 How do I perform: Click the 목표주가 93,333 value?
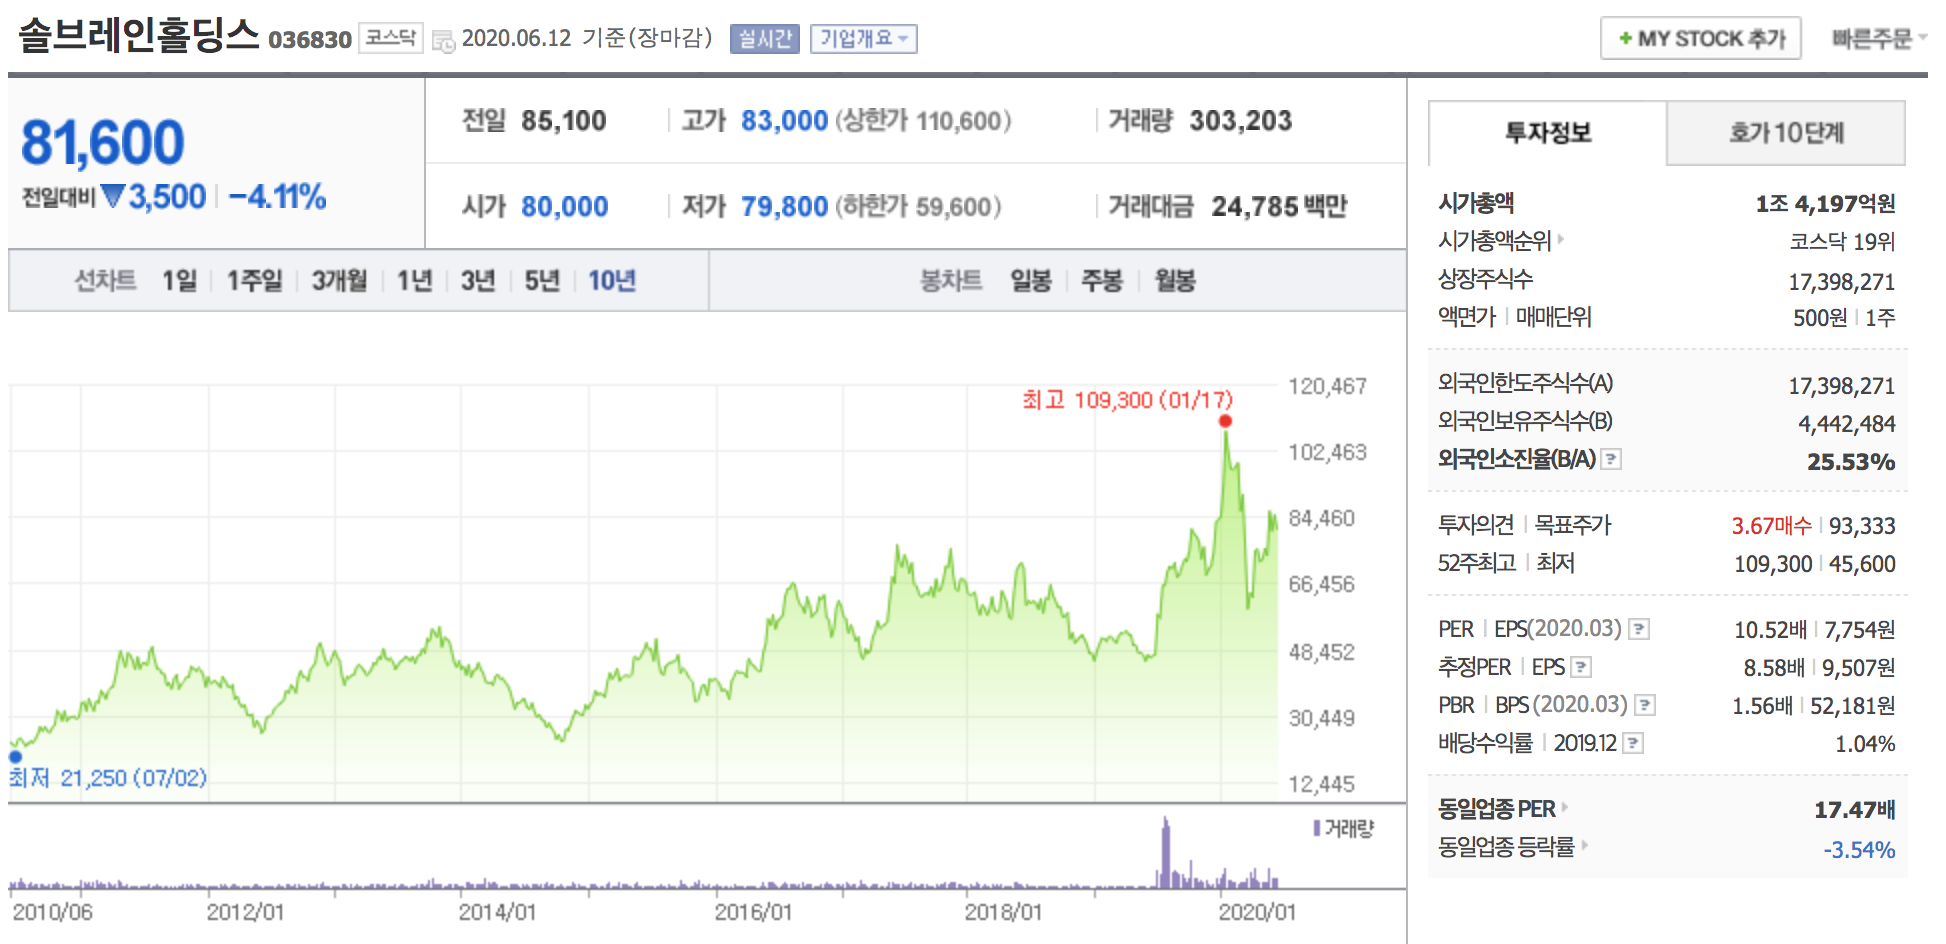(1862, 525)
